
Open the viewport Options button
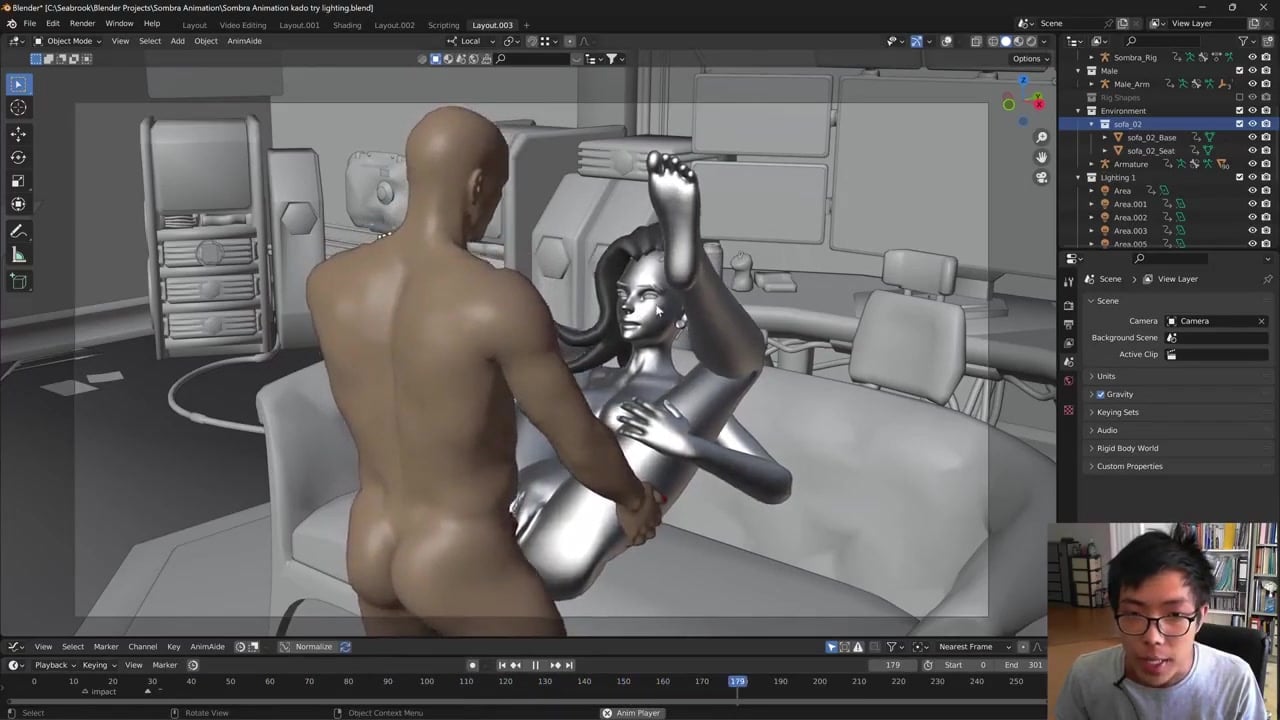1030,58
